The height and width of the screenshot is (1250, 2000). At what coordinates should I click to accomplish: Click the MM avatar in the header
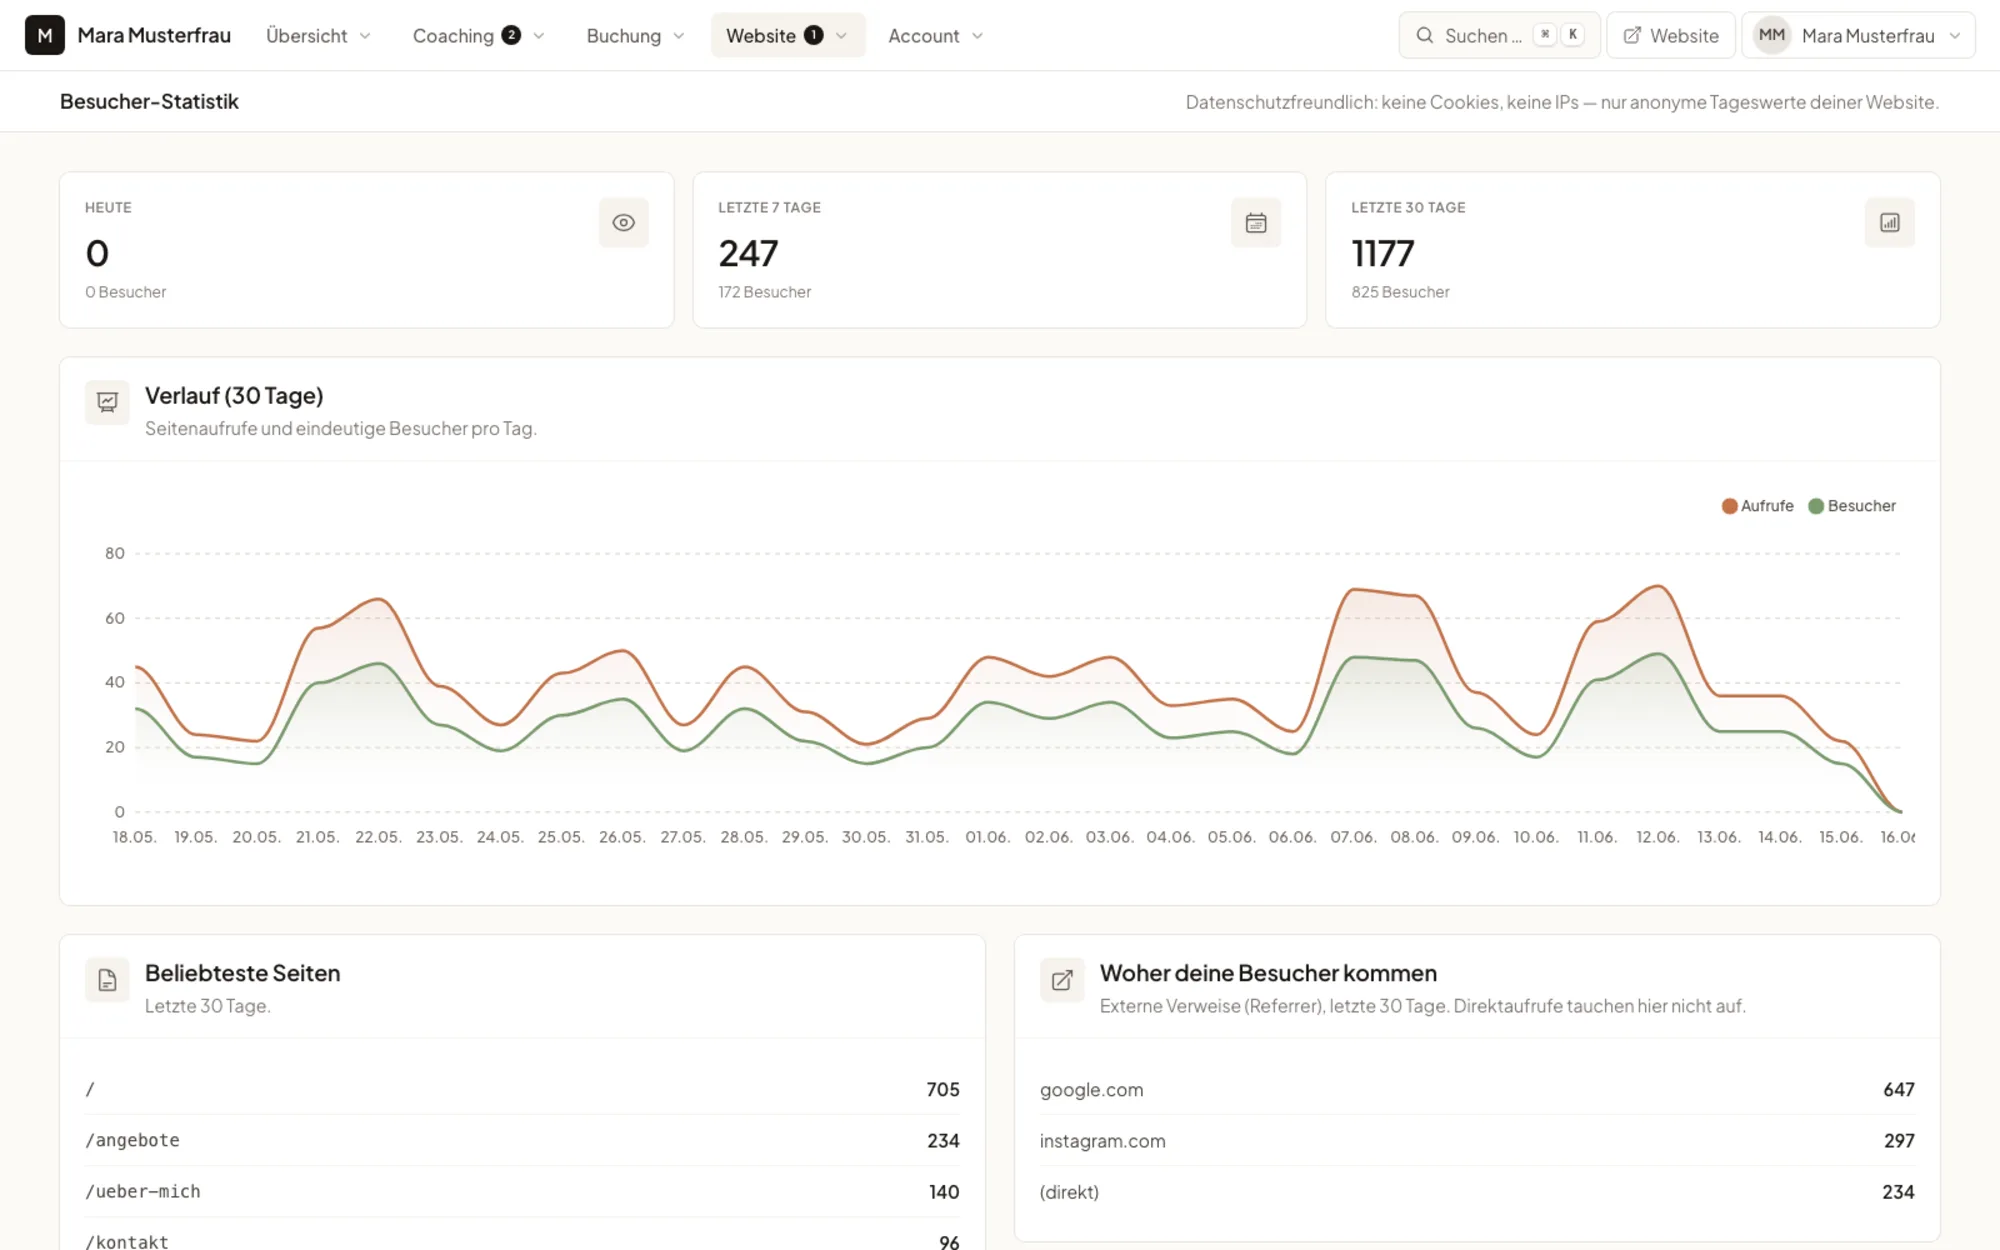point(1771,35)
